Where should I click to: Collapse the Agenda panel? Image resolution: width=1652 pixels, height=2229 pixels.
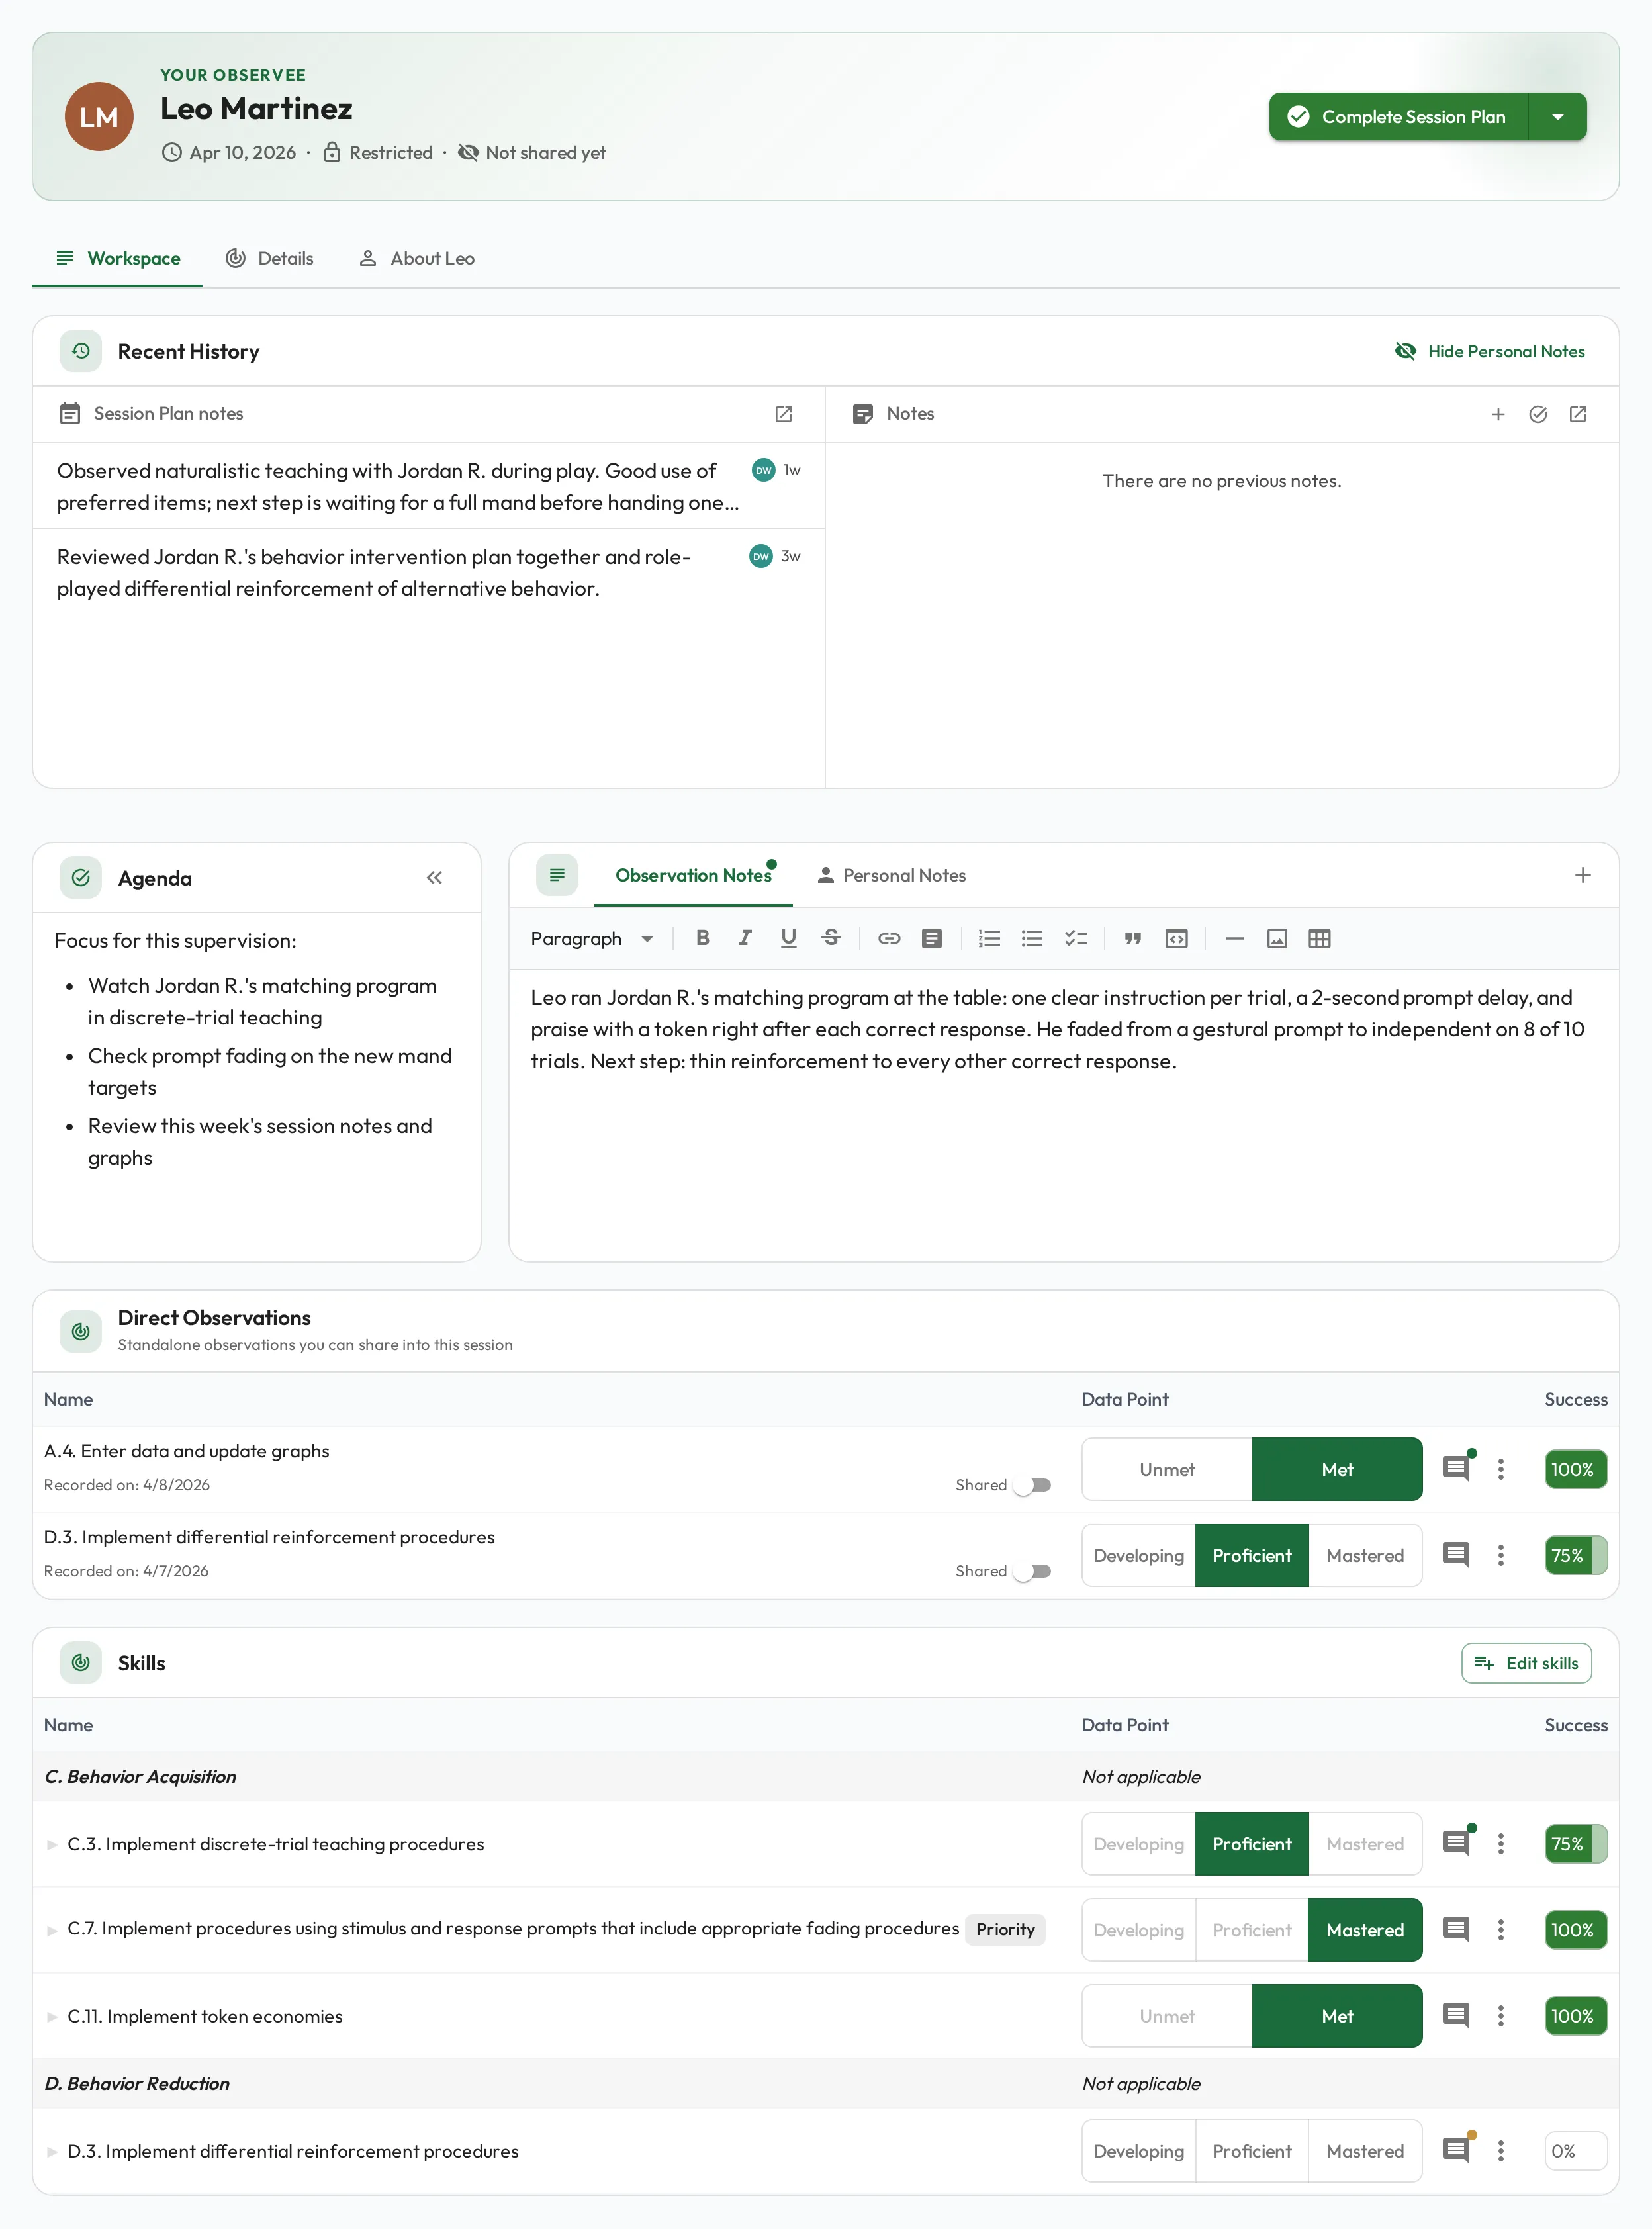point(434,877)
